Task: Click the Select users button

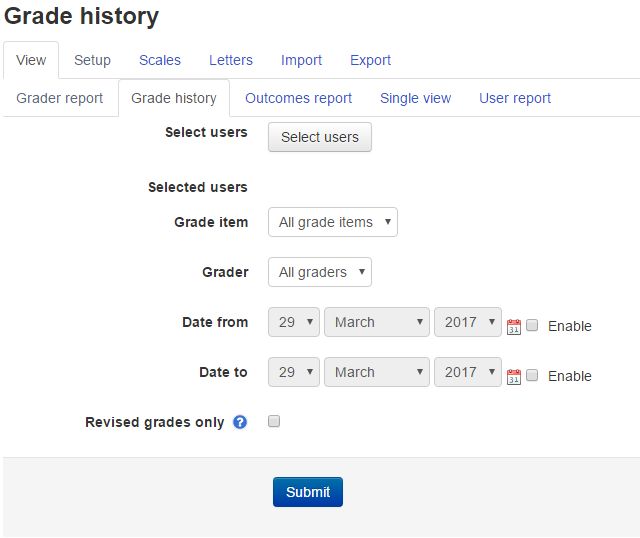Action: tap(320, 137)
